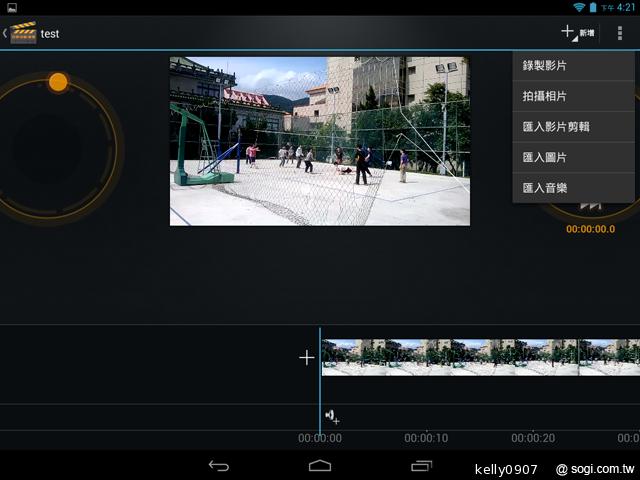Click the test project title
Image resolution: width=640 pixels, height=480 pixels.
tap(50, 34)
